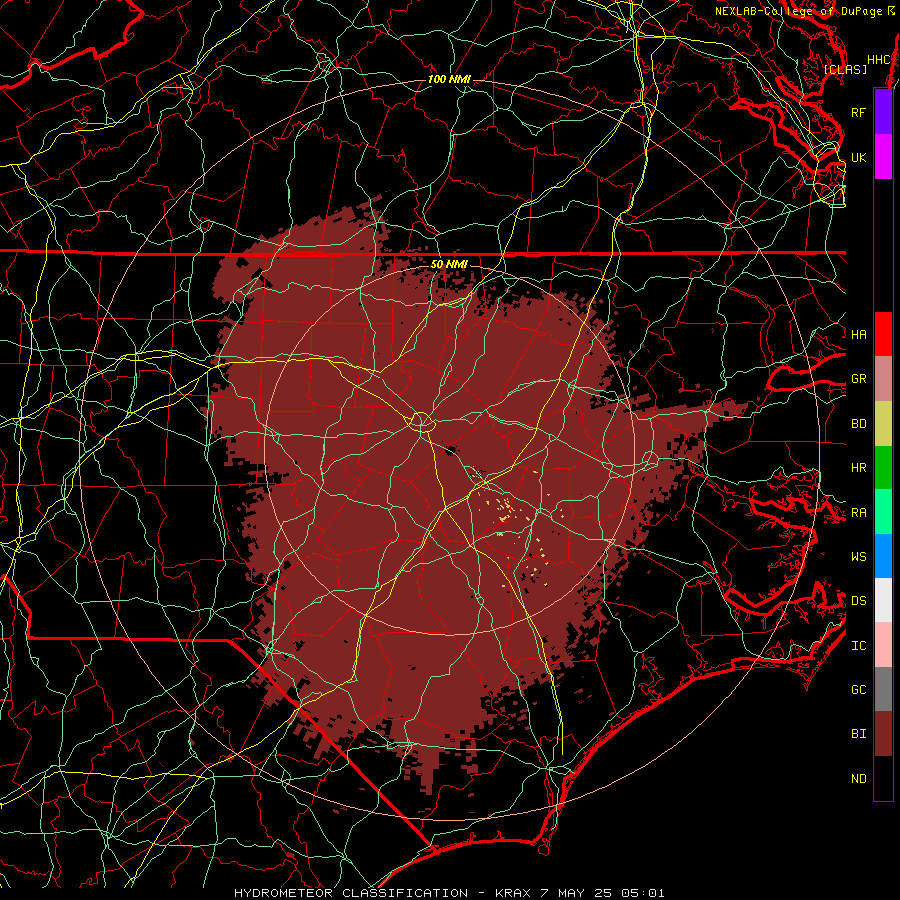Click the UK magenta legend swatch
This screenshot has width=900, height=900.
(883, 157)
